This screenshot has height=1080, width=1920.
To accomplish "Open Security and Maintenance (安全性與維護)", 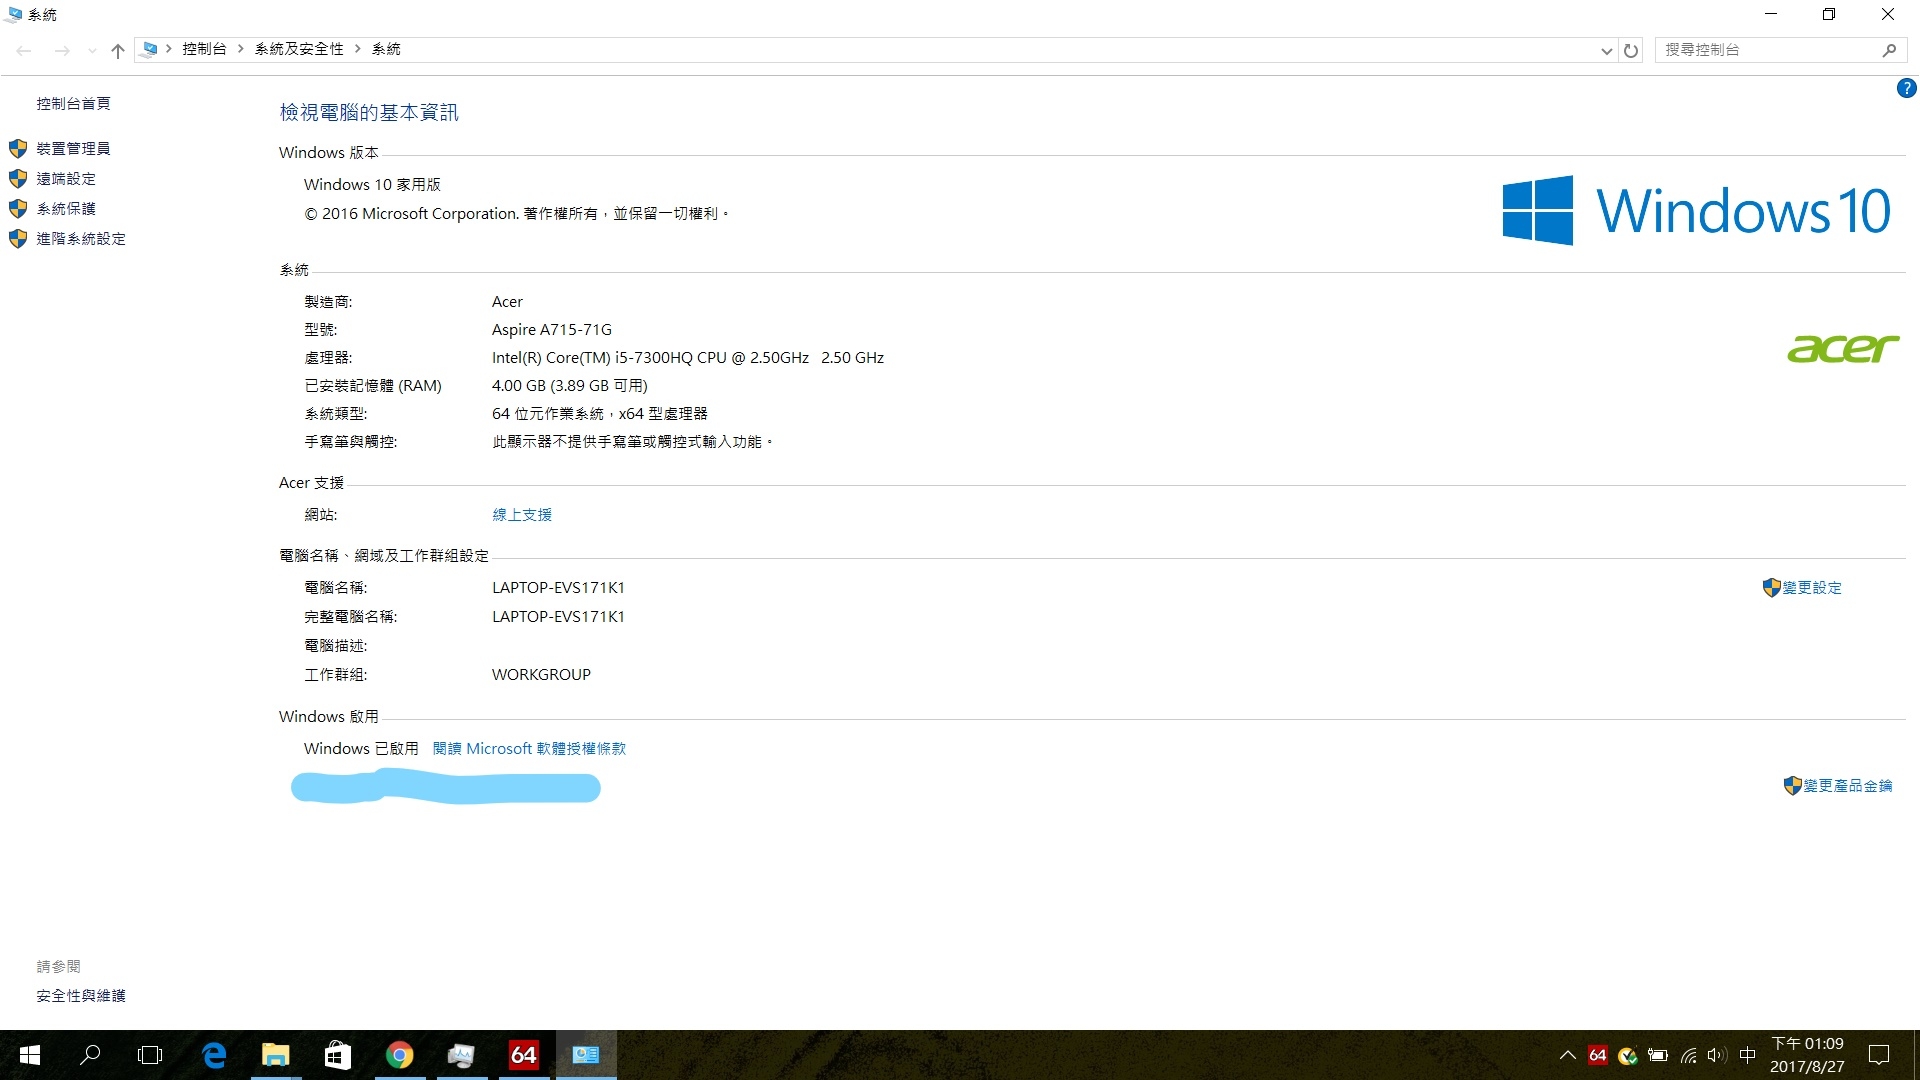I will click(x=81, y=996).
